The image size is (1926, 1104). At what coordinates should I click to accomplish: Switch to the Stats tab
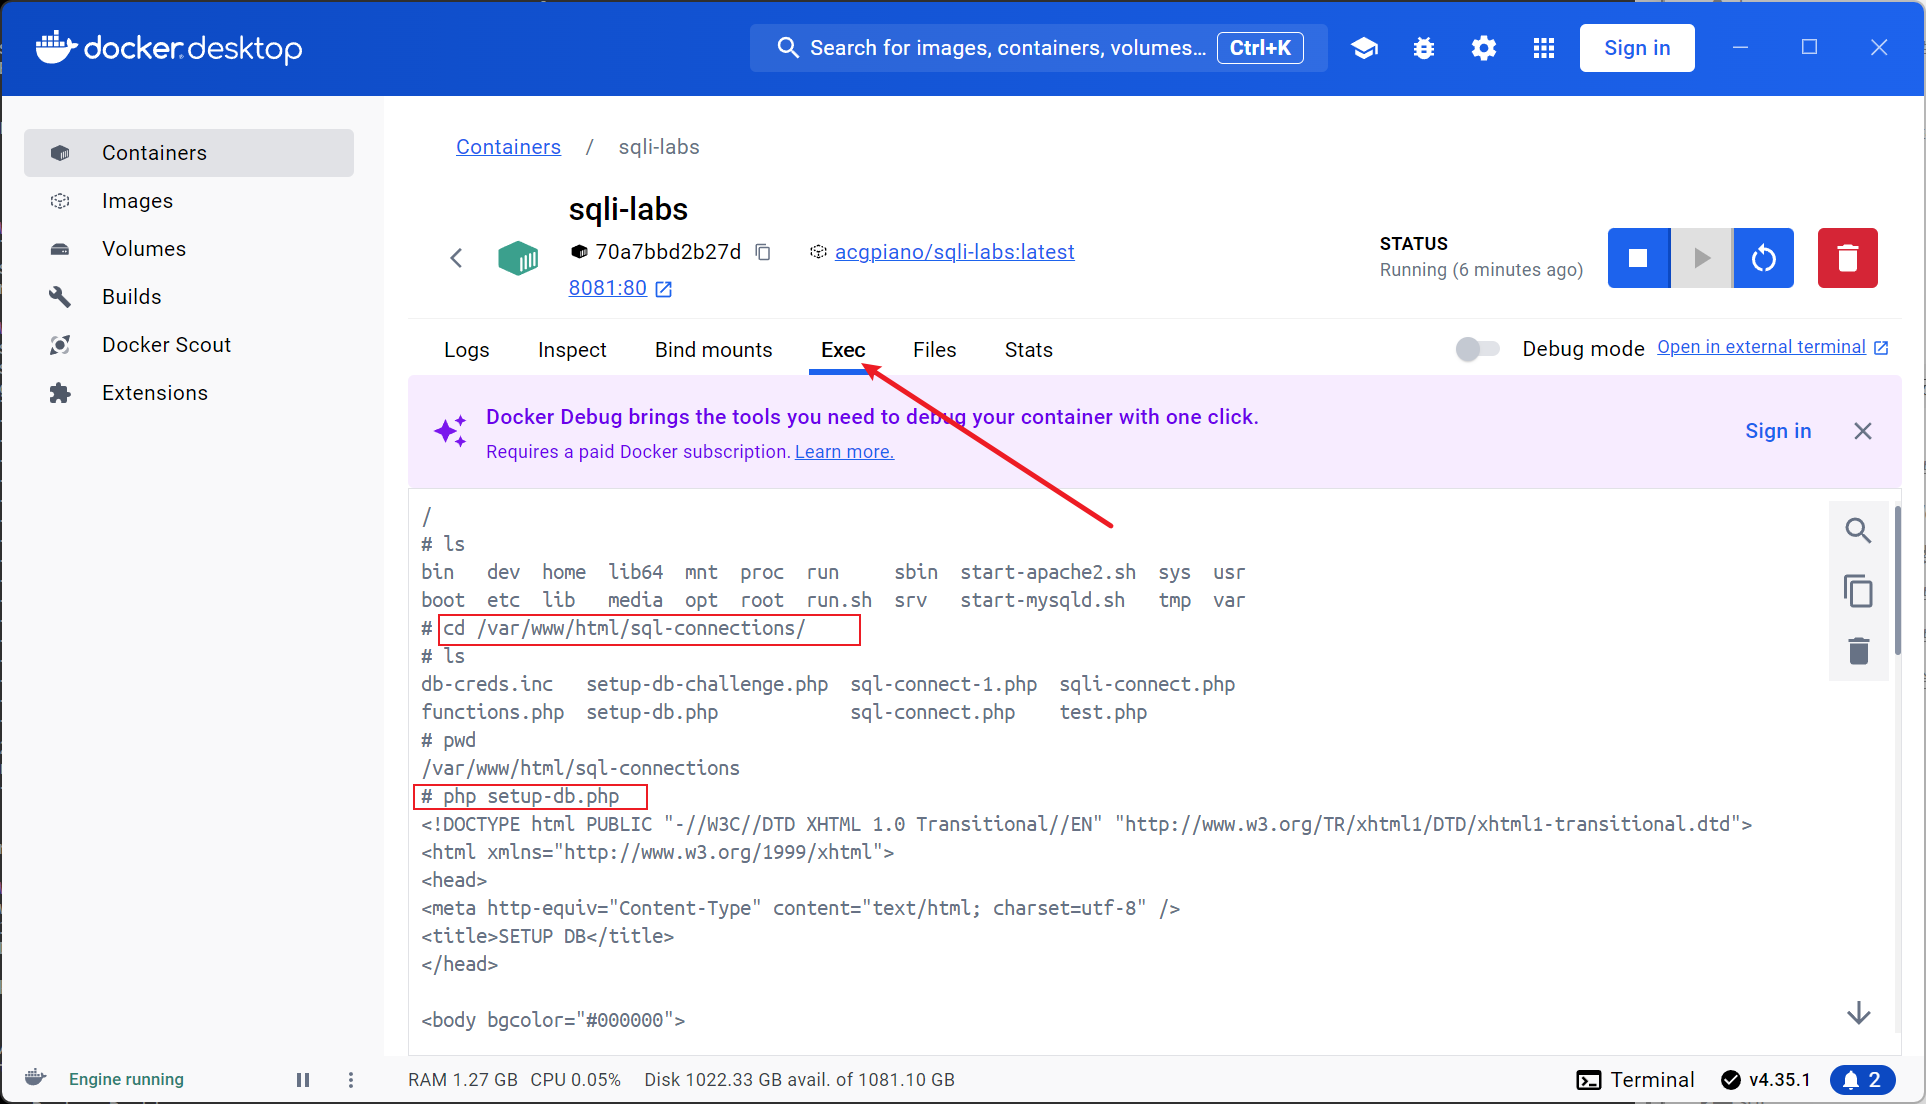[1029, 350]
